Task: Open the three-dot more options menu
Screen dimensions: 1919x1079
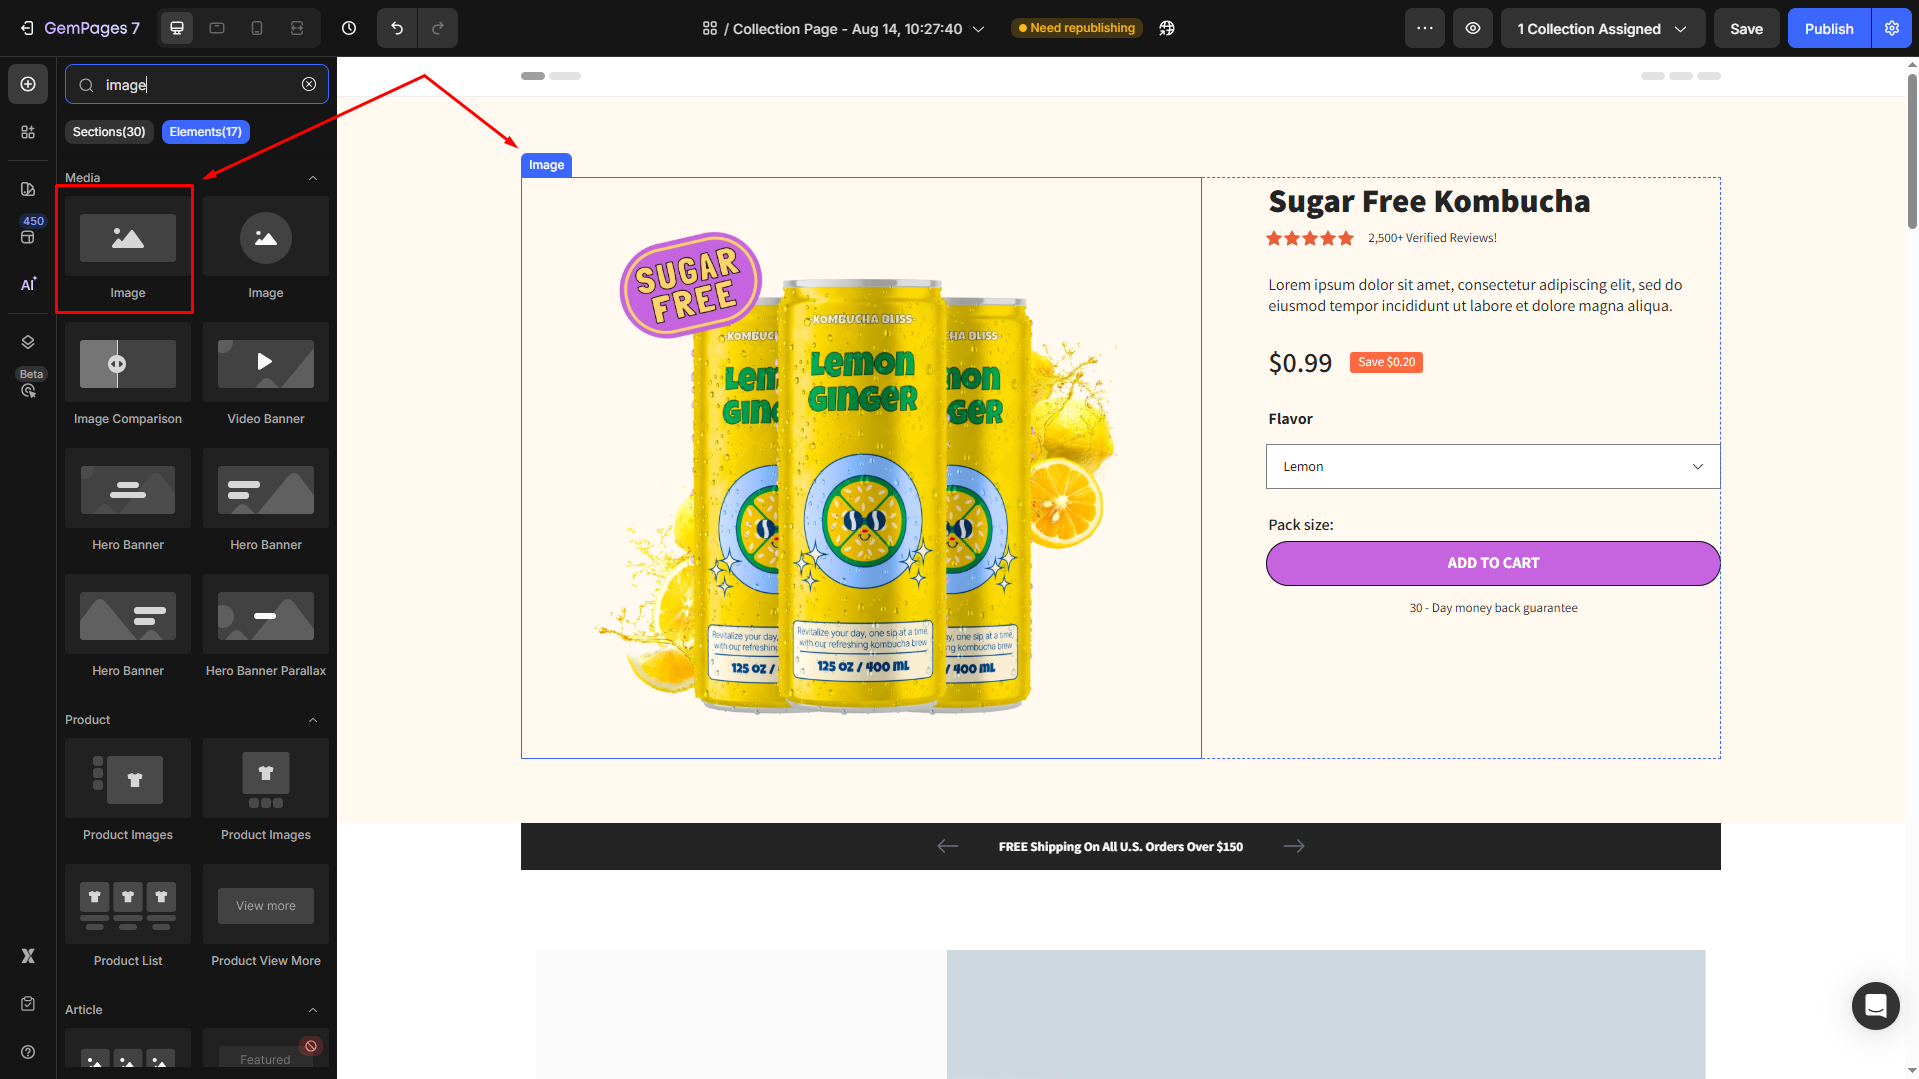Action: point(1424,28)
